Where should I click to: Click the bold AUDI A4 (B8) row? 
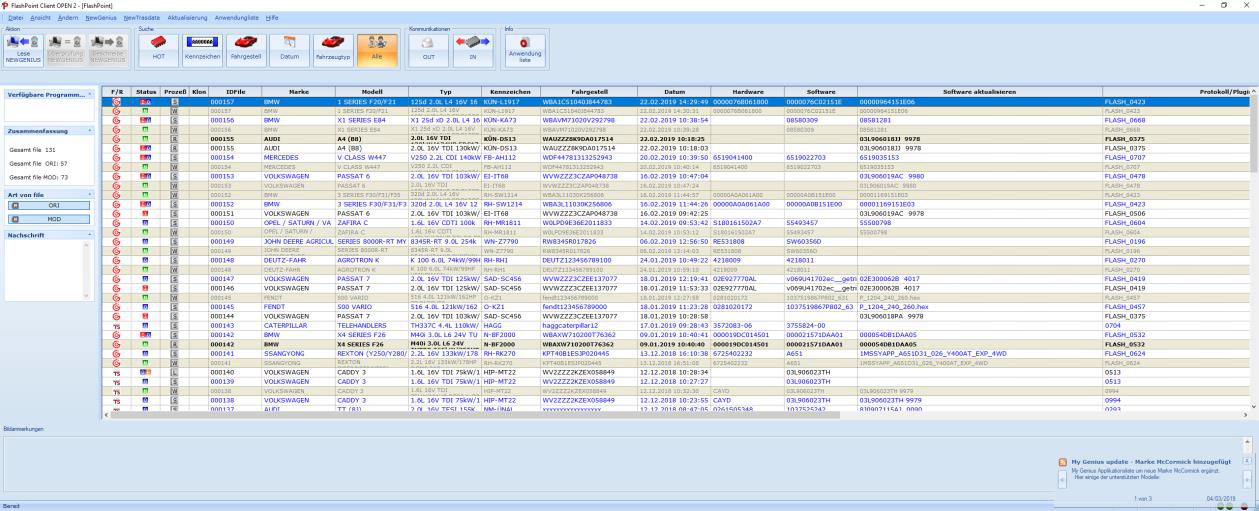675,138
